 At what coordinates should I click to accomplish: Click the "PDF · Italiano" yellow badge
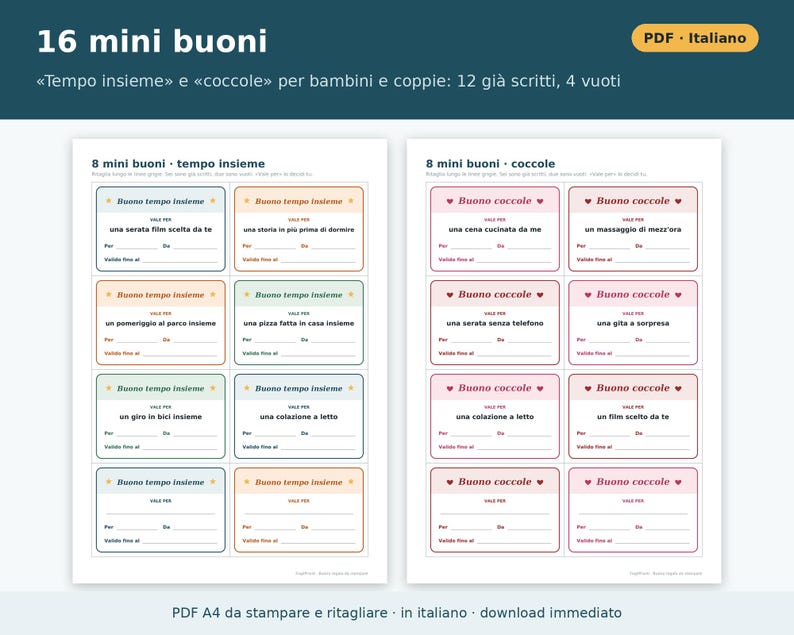(695, 38)
